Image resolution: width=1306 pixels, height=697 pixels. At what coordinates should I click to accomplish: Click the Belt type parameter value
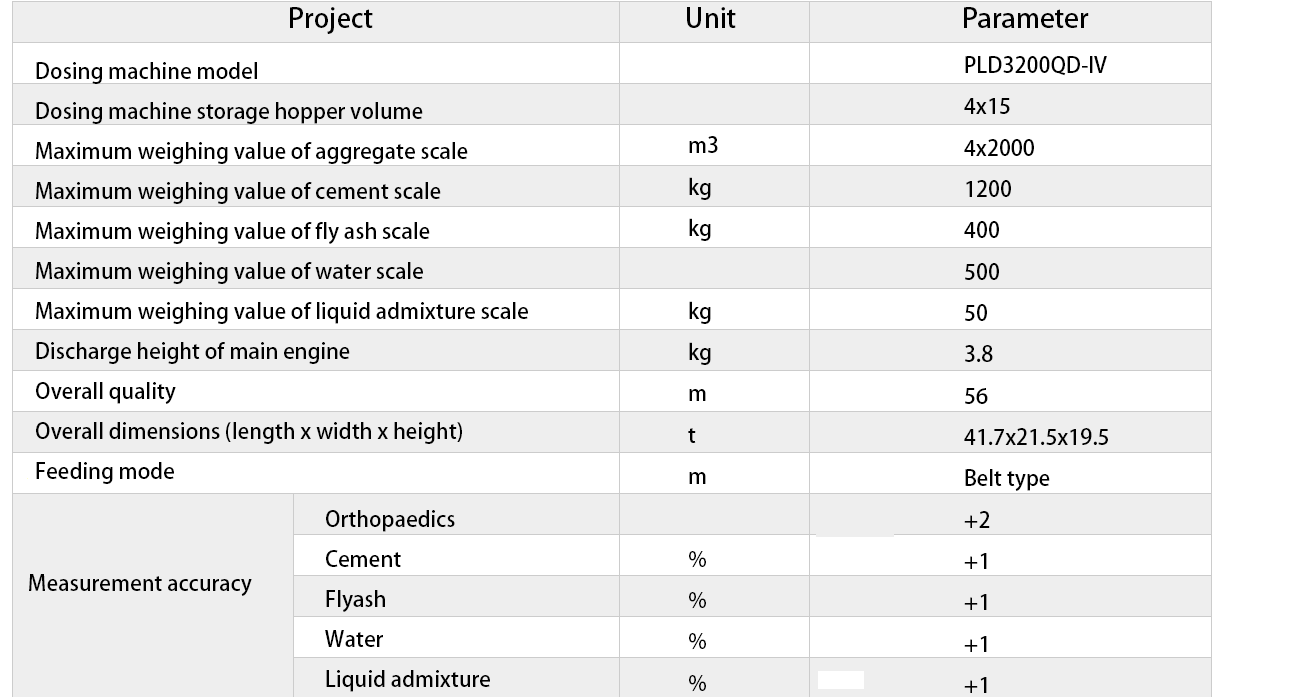(x=1007, y=478)
